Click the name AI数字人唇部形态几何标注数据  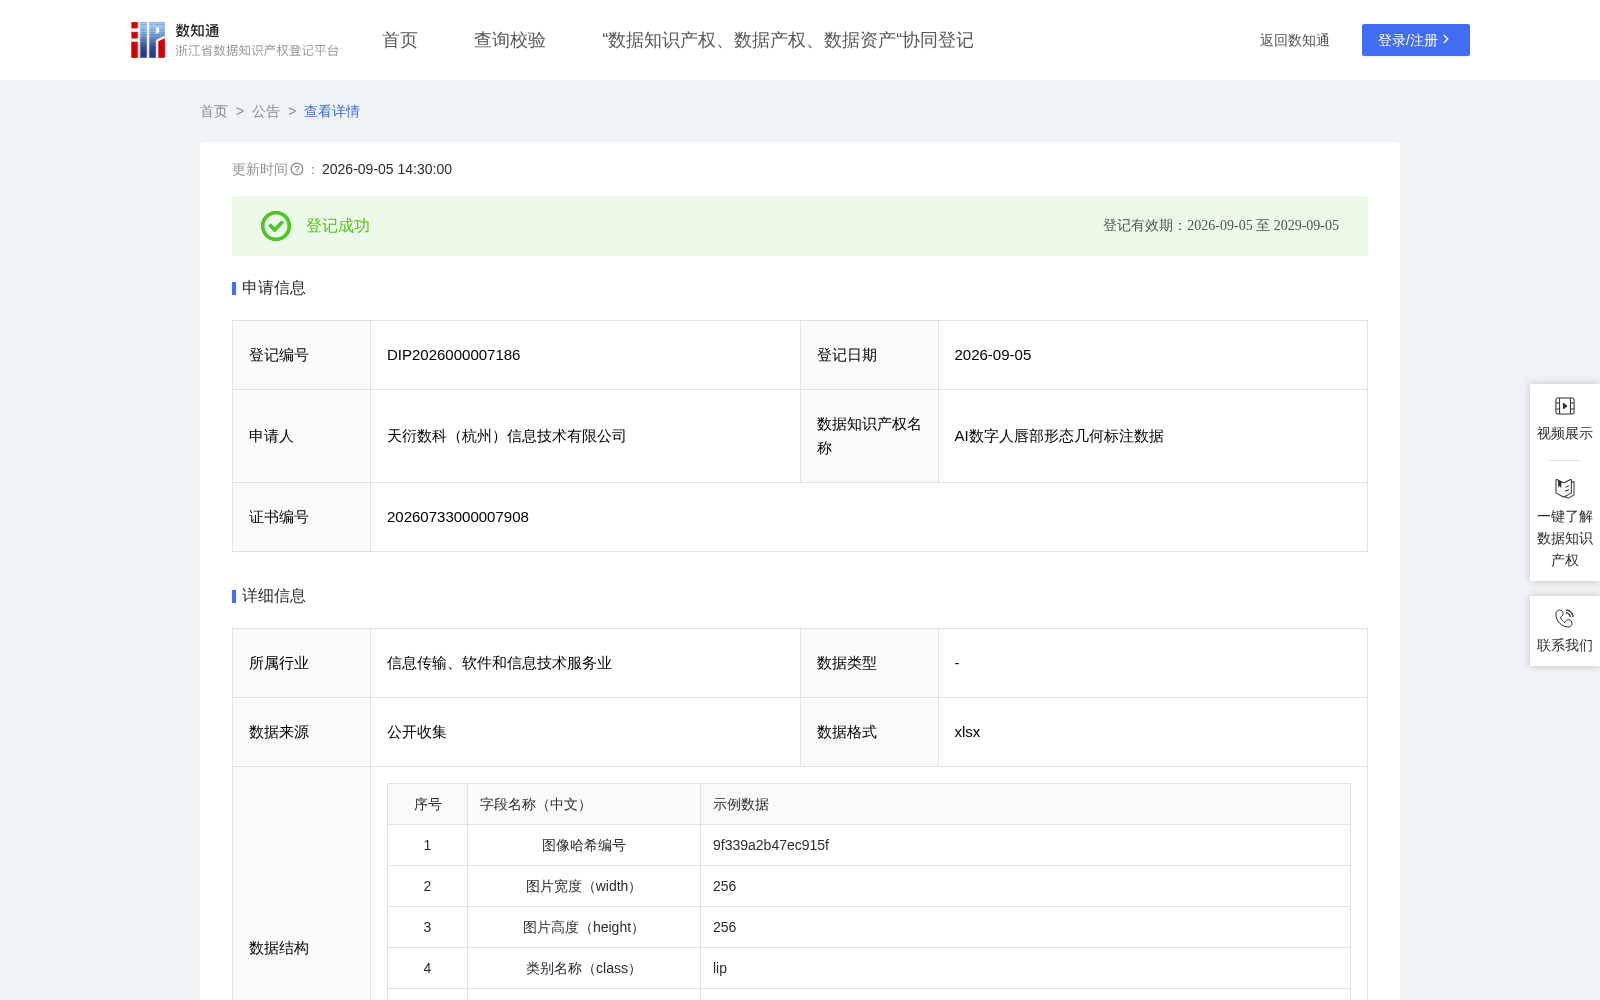click(x=1059, y=436)
